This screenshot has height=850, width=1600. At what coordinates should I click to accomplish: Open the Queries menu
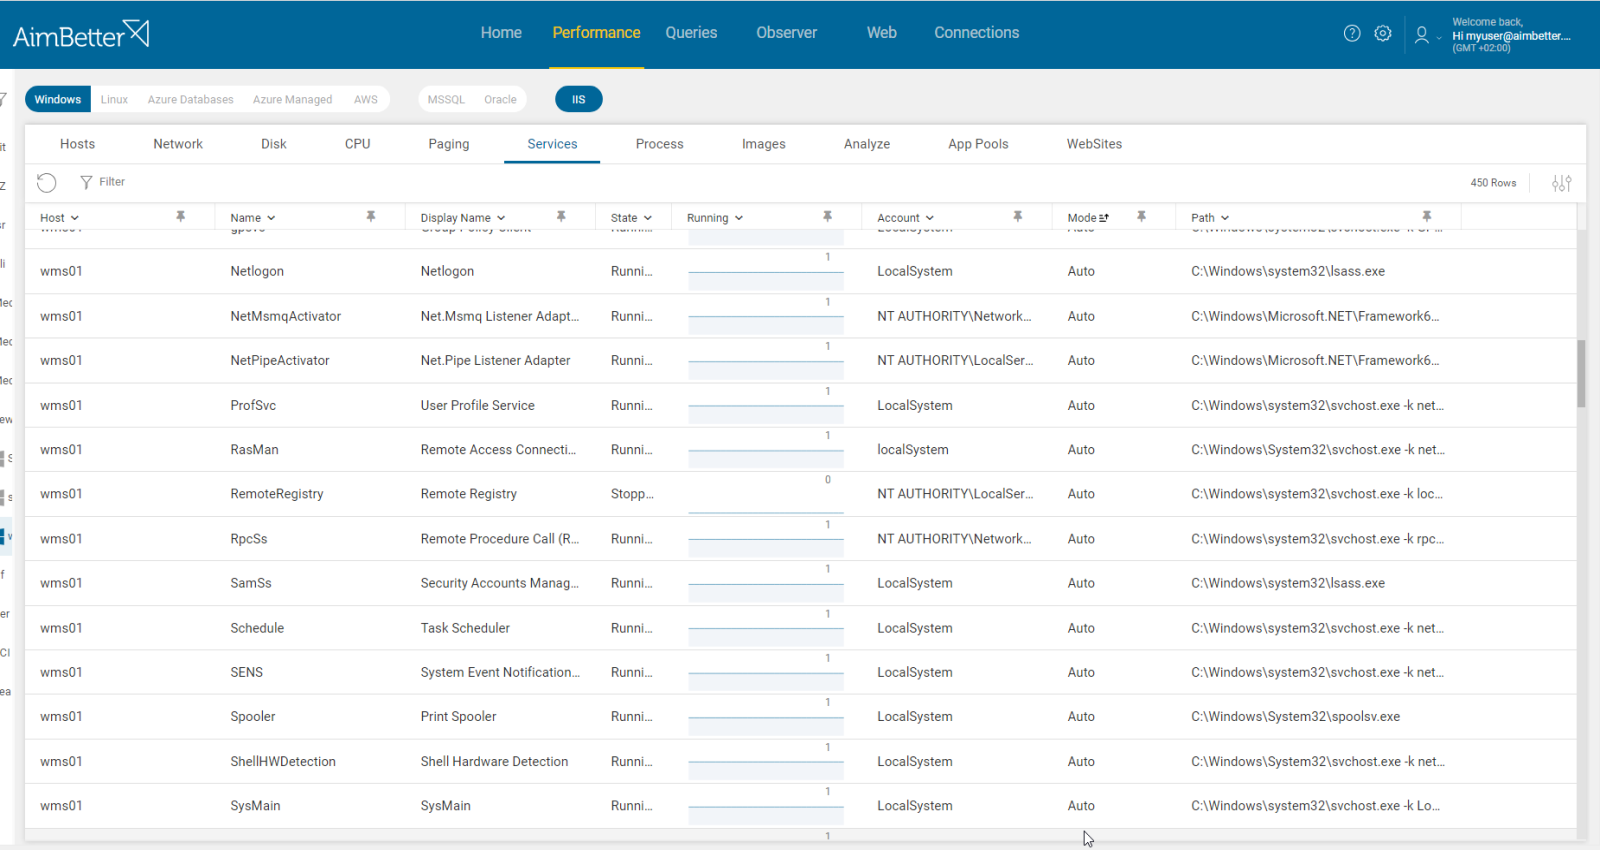(x=691, y=33)
